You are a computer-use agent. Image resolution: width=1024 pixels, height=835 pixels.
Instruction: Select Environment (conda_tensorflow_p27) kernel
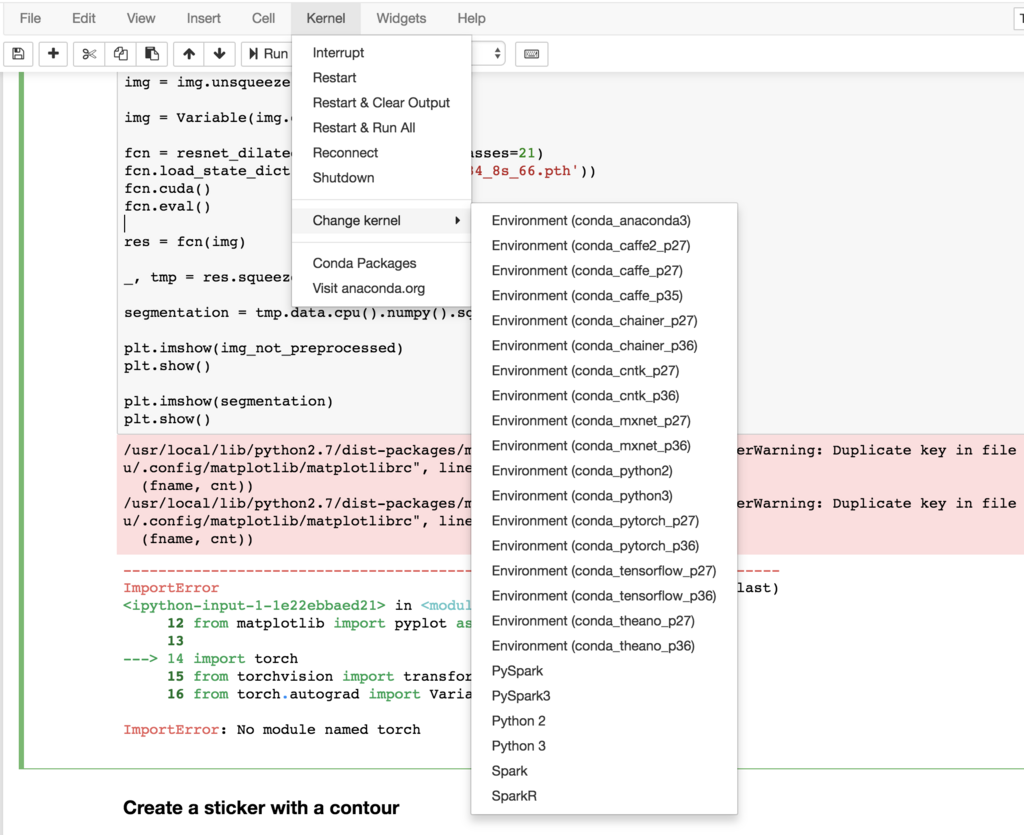click(x=604, y=571)
